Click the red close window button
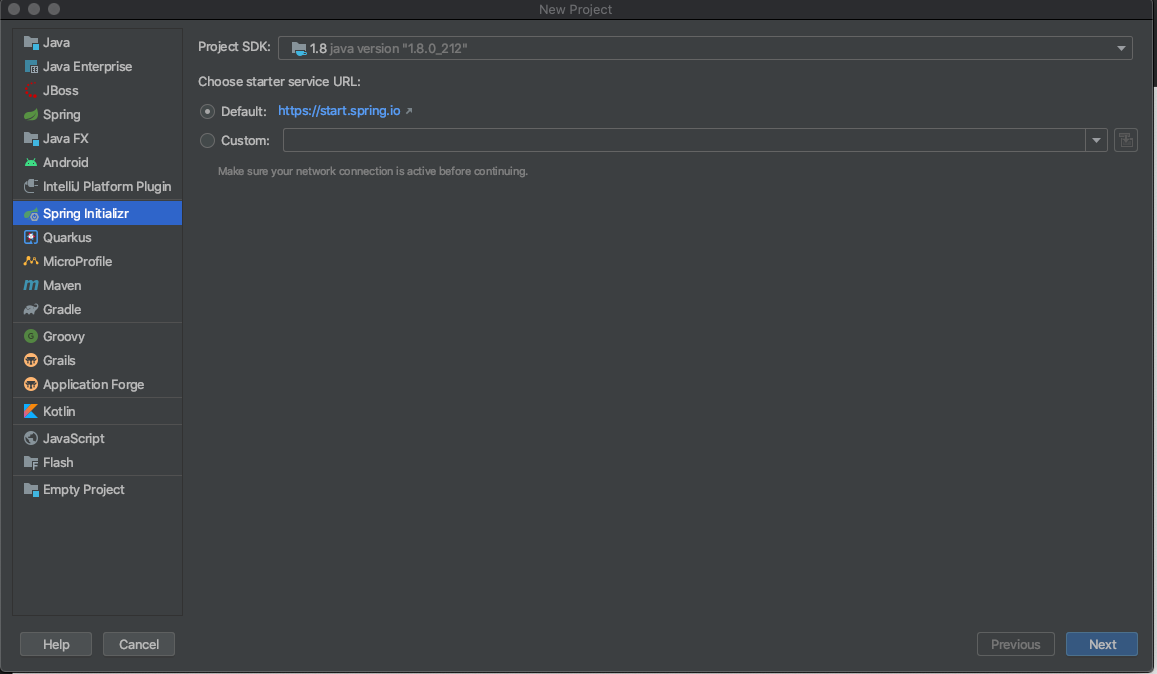The height and width of the screenshot is (674, 1157). (14, 9)
